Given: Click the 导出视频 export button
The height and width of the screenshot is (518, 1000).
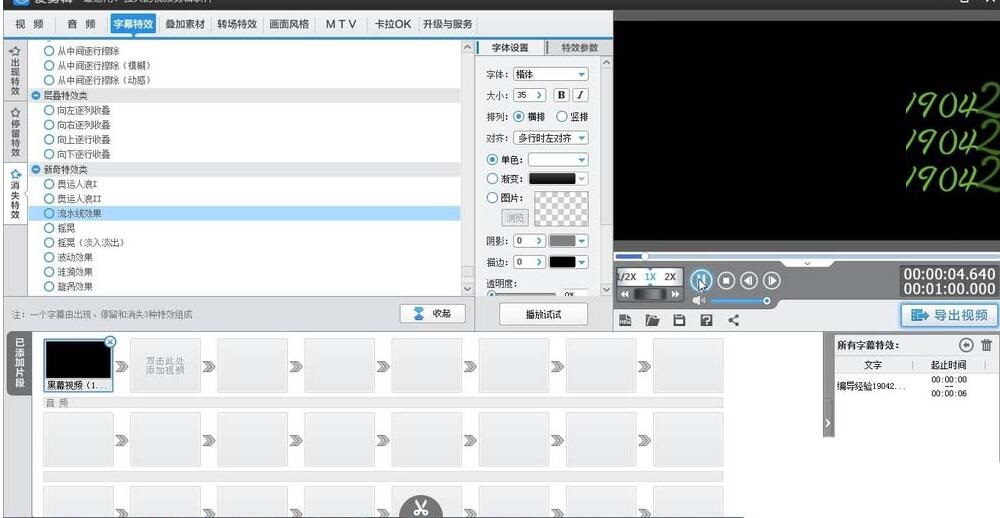Looking at the screenshot, I should (949, 315).
